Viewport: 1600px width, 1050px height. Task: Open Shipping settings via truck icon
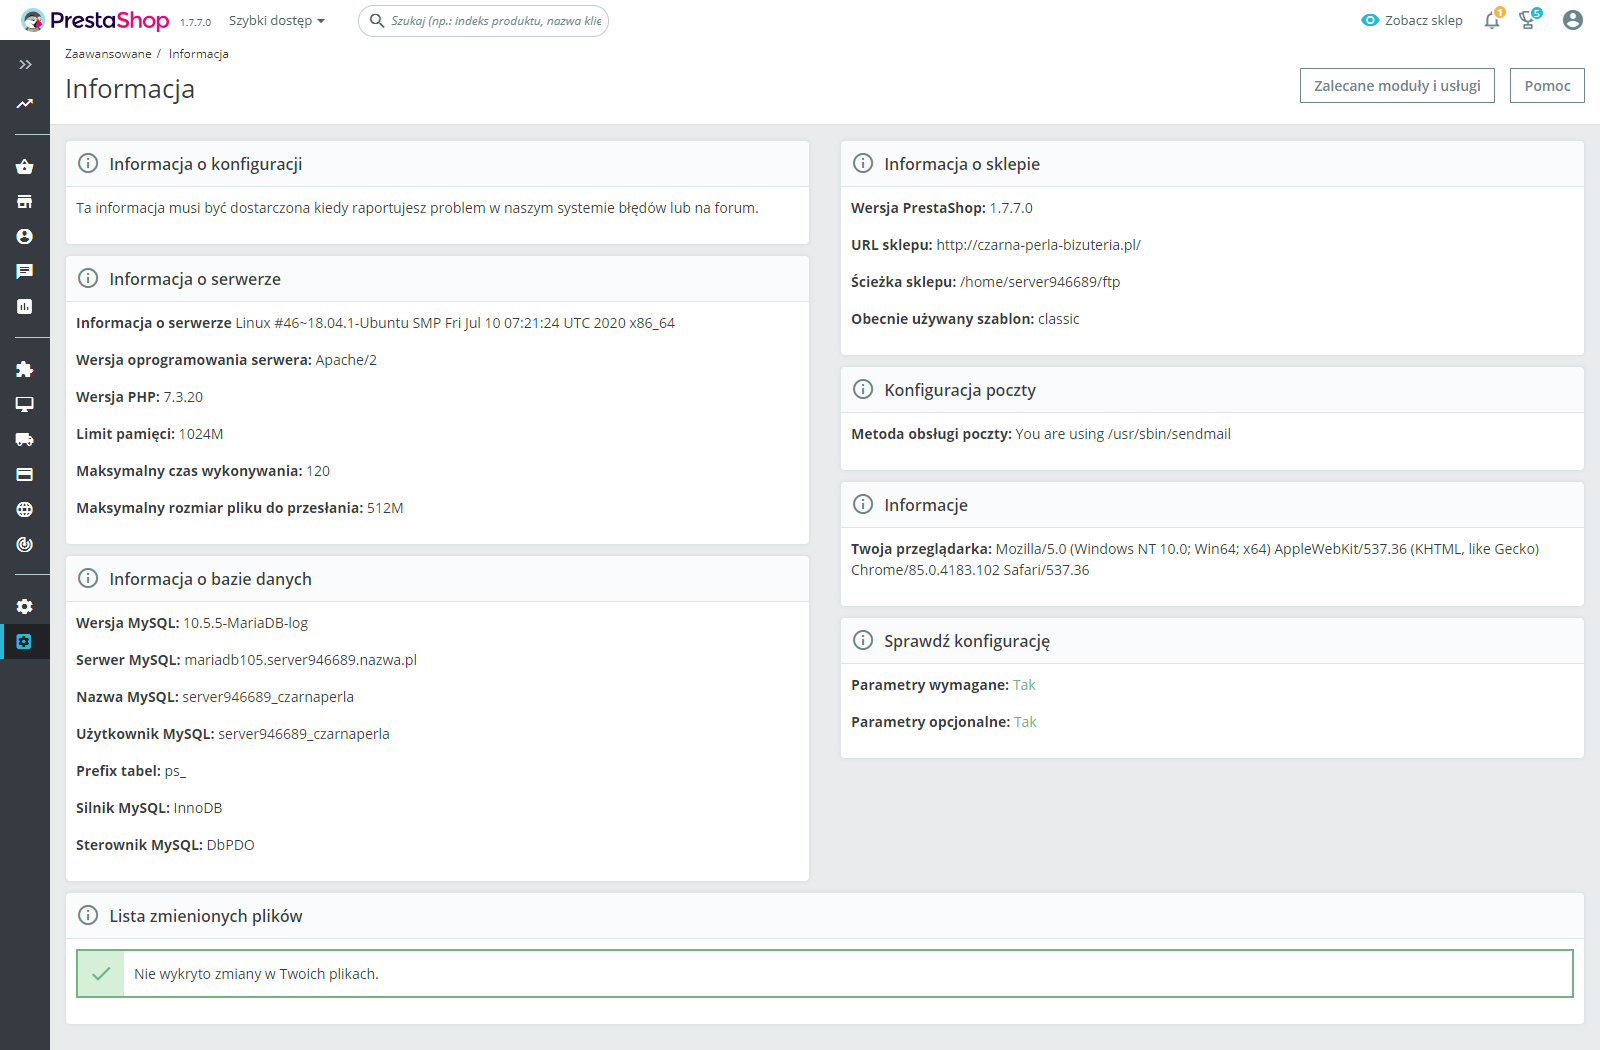point(24,439)
